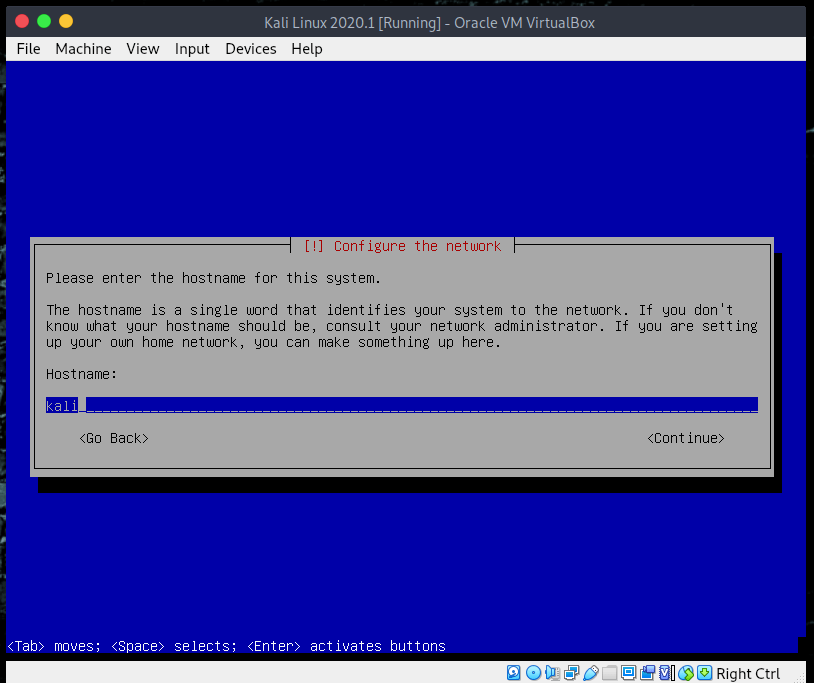This screenshot has width=814, height=683.
Task: Click the CPU virtualization status icon
Action: tap(666, 673)
